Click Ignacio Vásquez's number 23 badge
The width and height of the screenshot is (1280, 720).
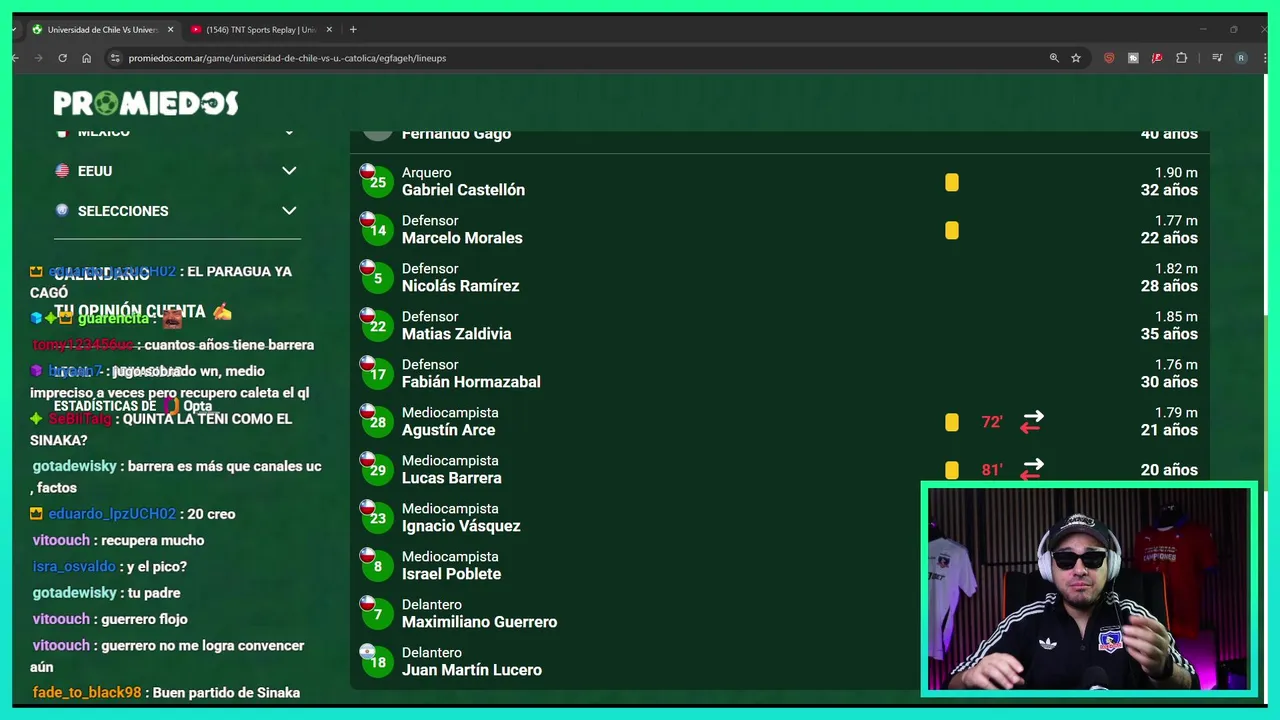coord(377,517)
